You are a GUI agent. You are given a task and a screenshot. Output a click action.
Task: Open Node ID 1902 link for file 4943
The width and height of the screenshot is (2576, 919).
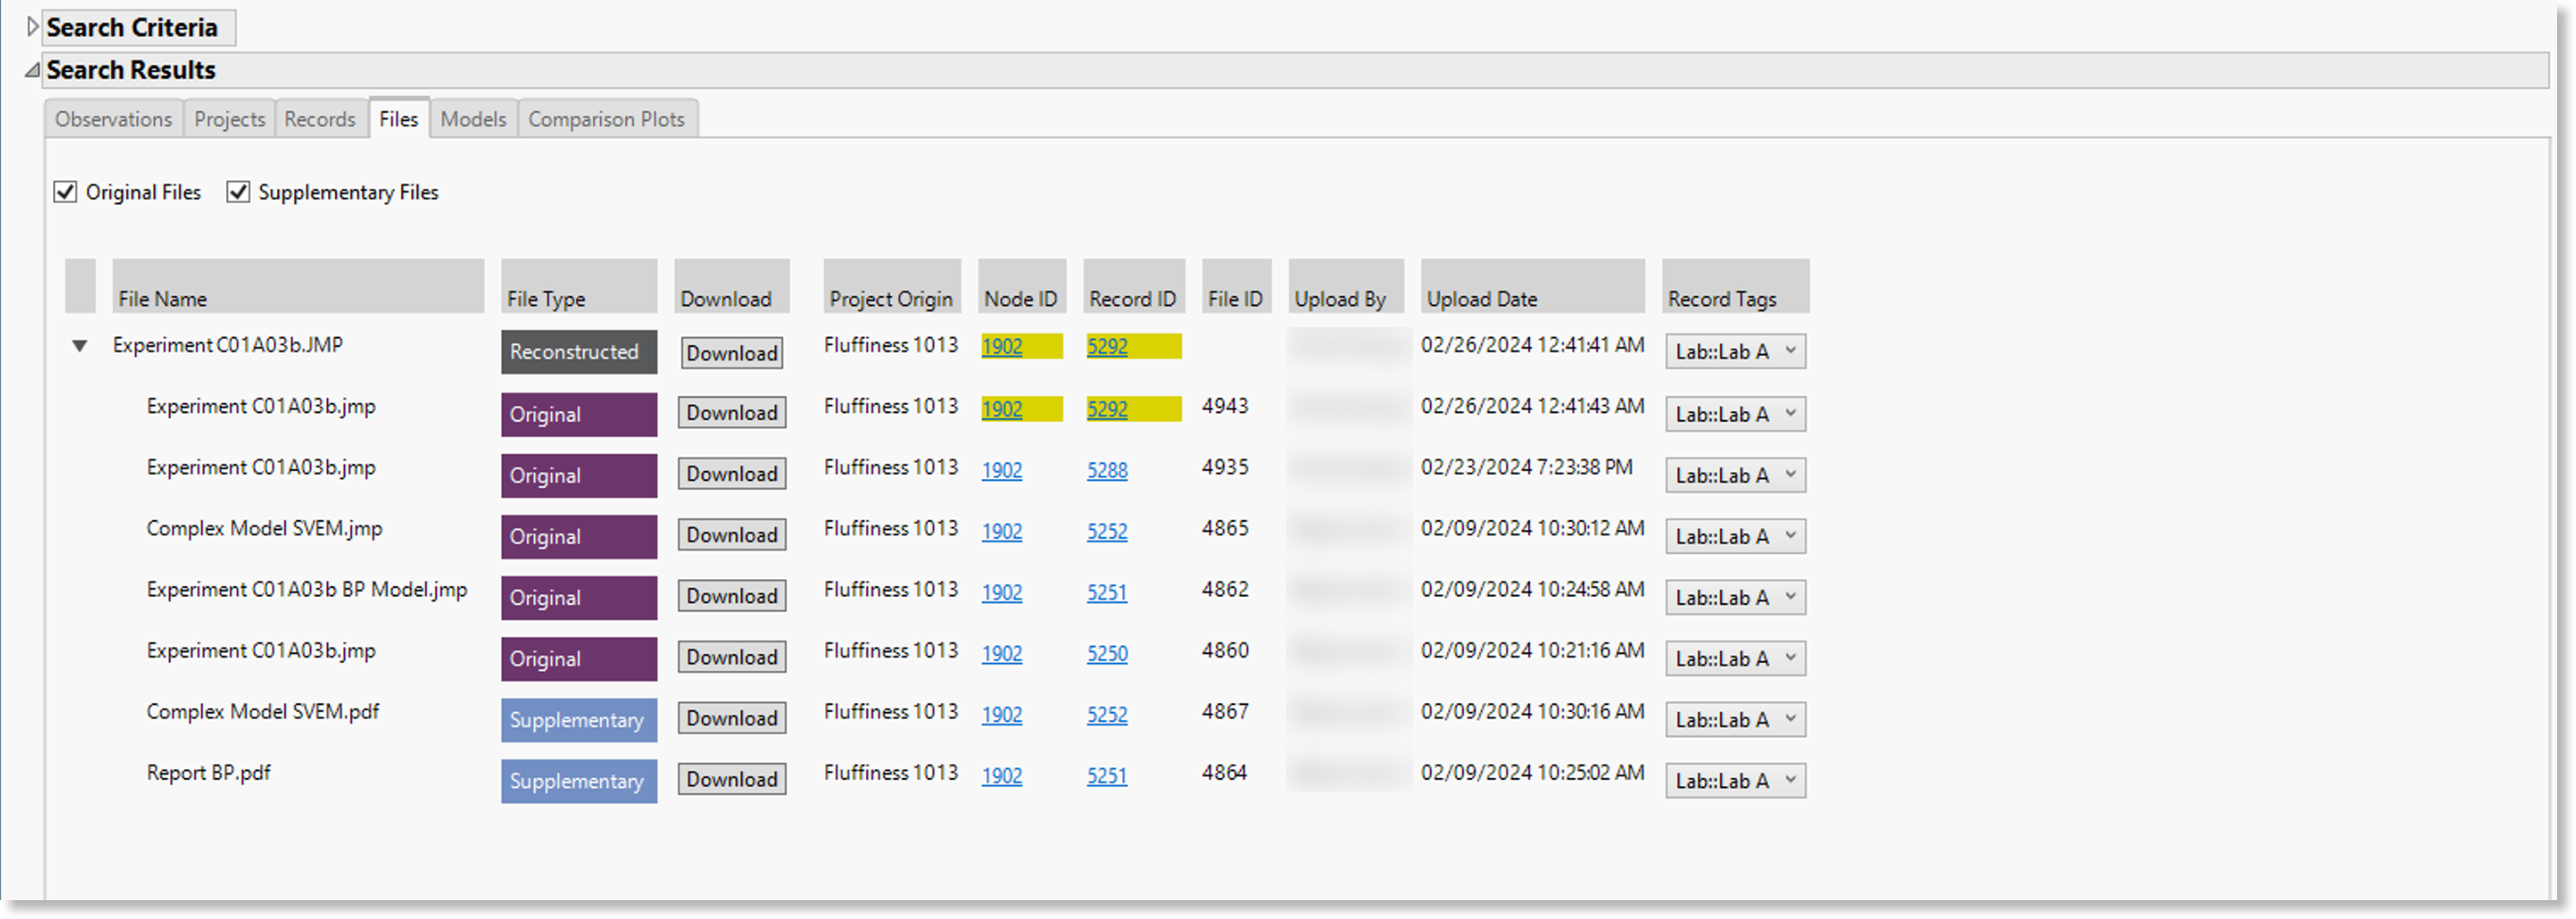(x=1002, y=409)
